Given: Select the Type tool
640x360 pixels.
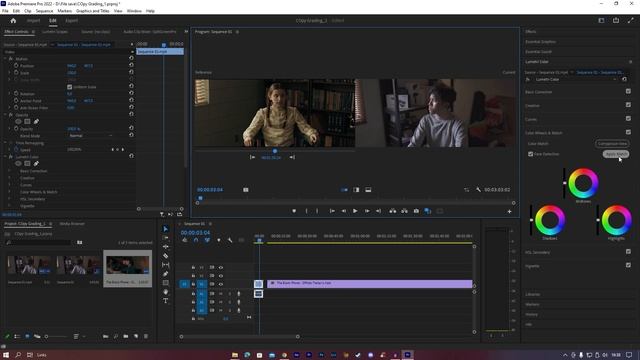Looking at the screenshot, I should (165, 301).
